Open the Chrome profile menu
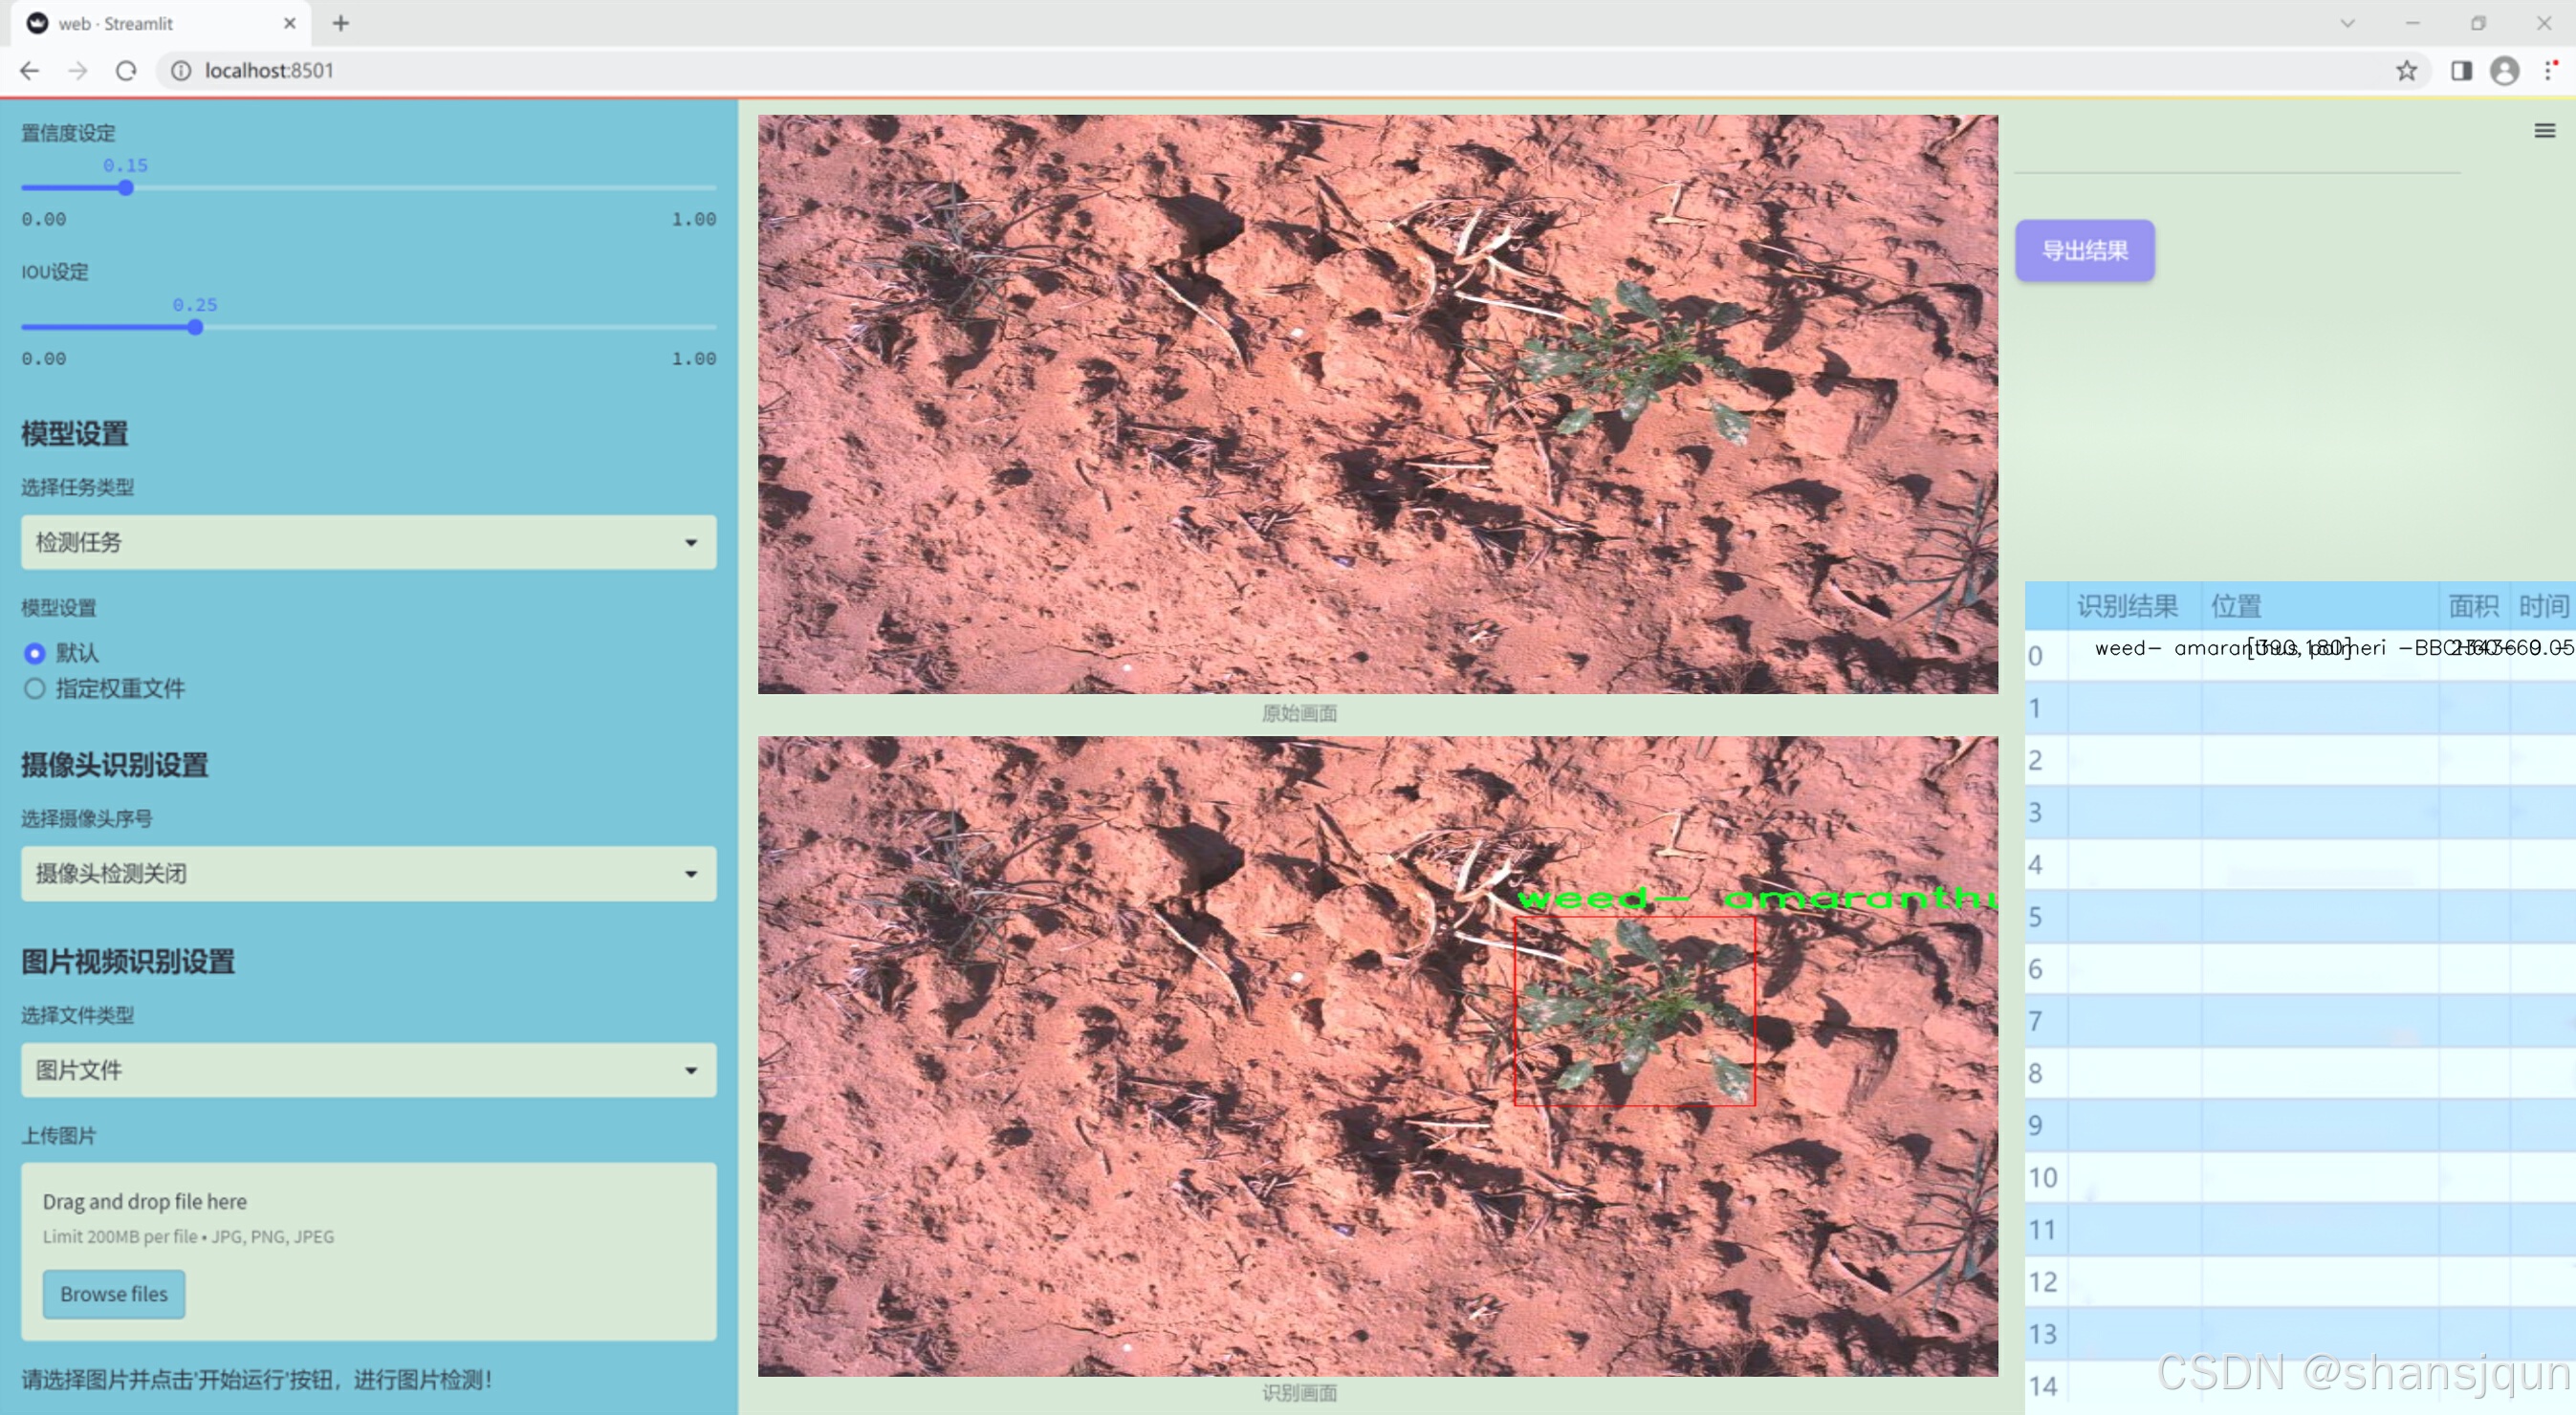The height and width of the screenshot is (1415, 2576). [2504, 71]
